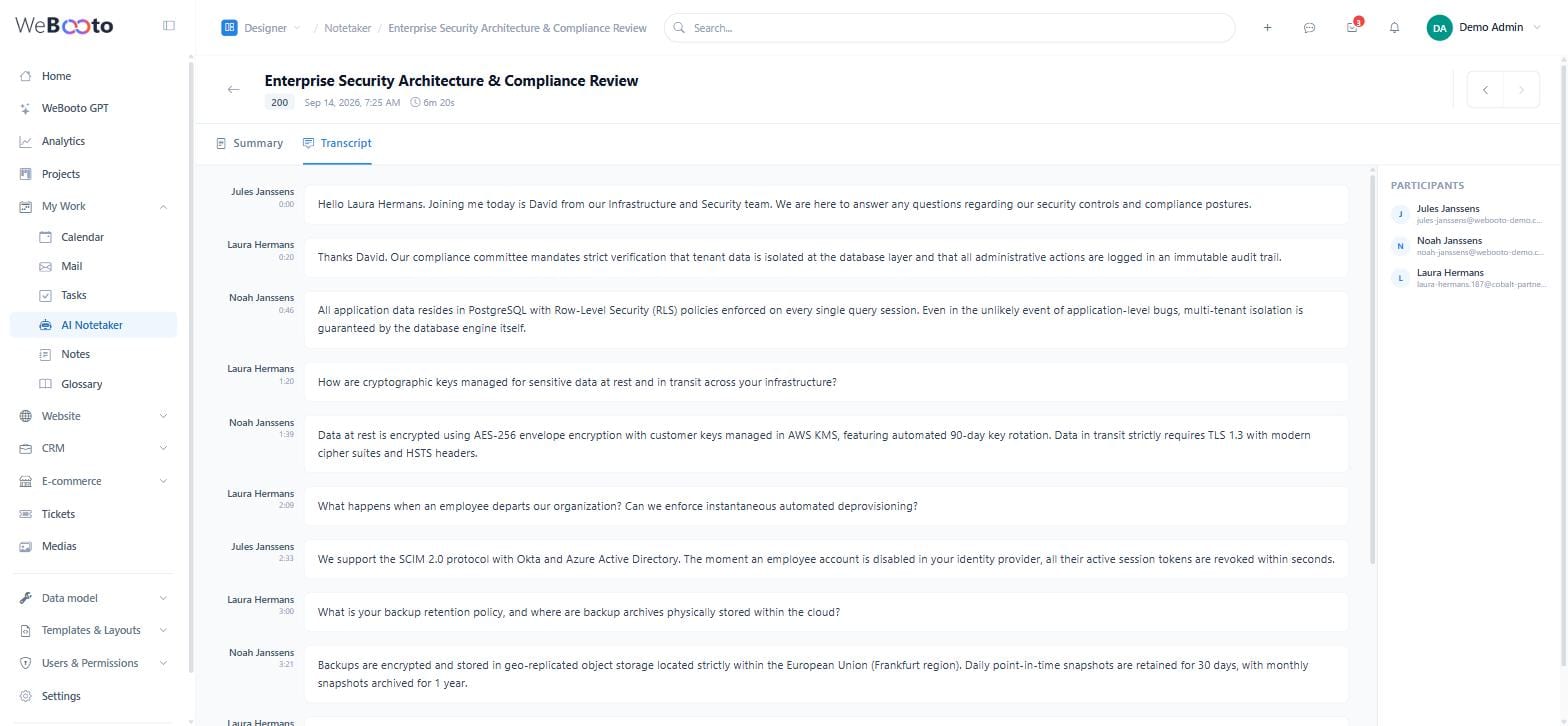Screen dimensions: 1568x726
Task: Open notifications bell icon
Action: 1394,28
